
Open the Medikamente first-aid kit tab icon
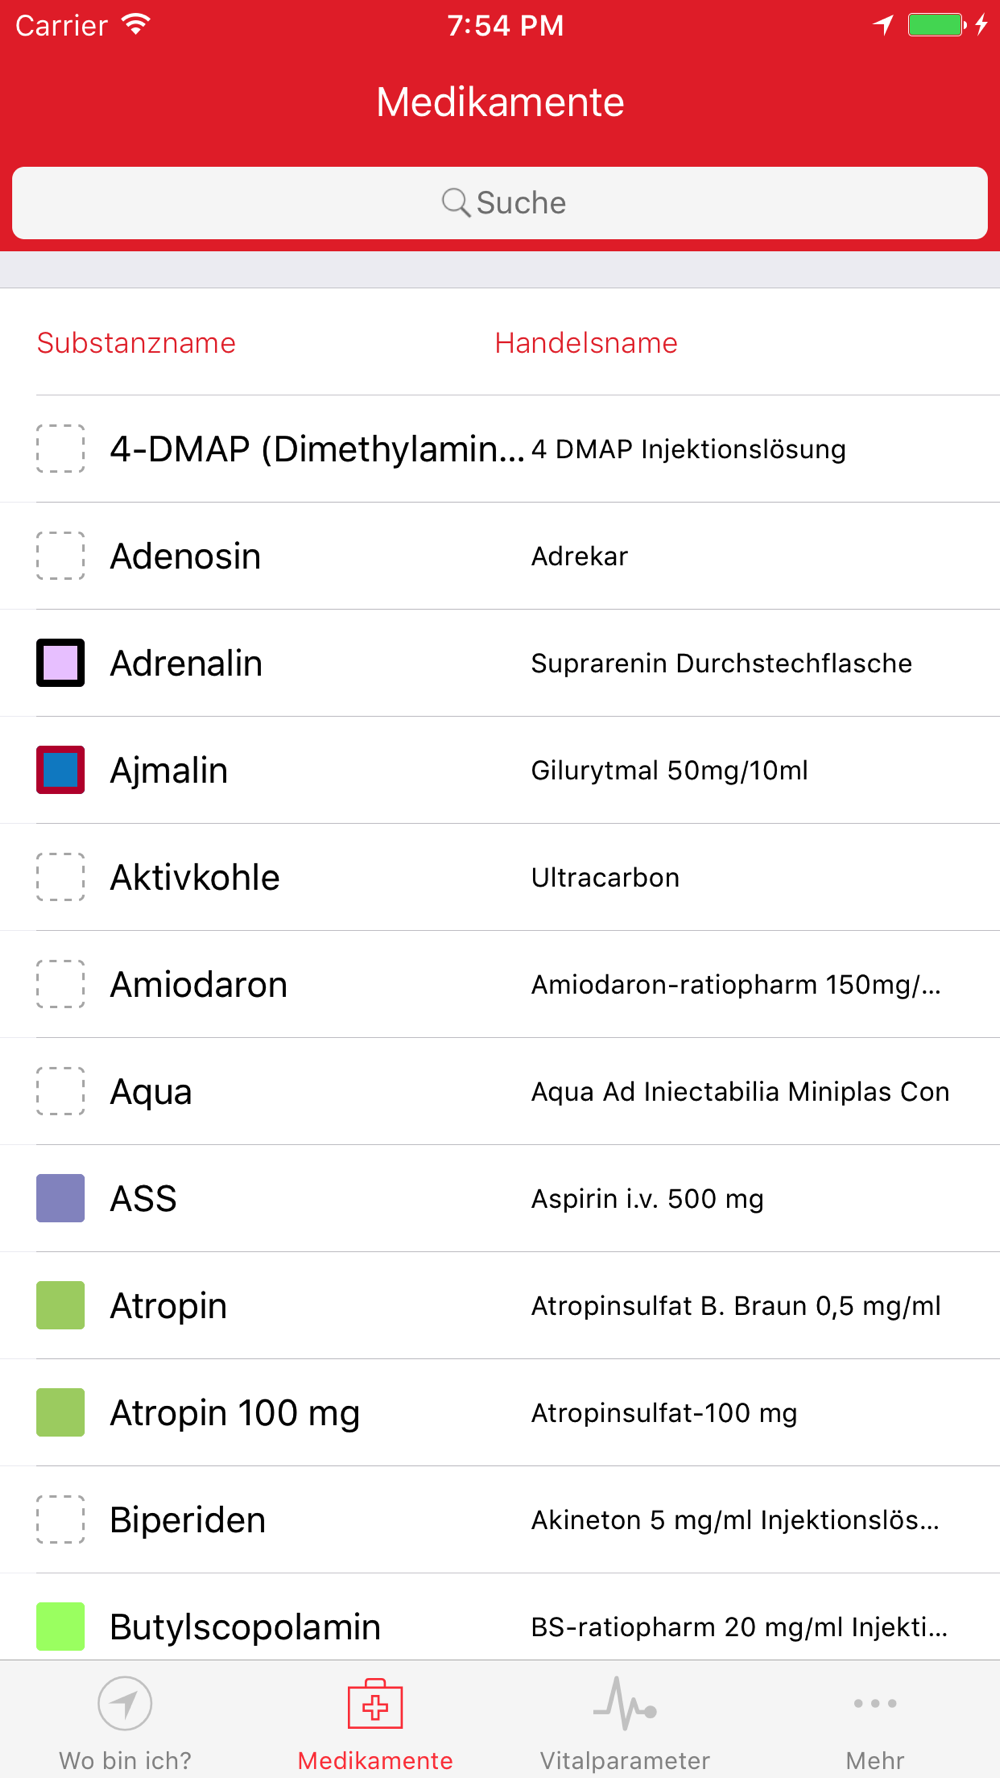pos(375,1704)
